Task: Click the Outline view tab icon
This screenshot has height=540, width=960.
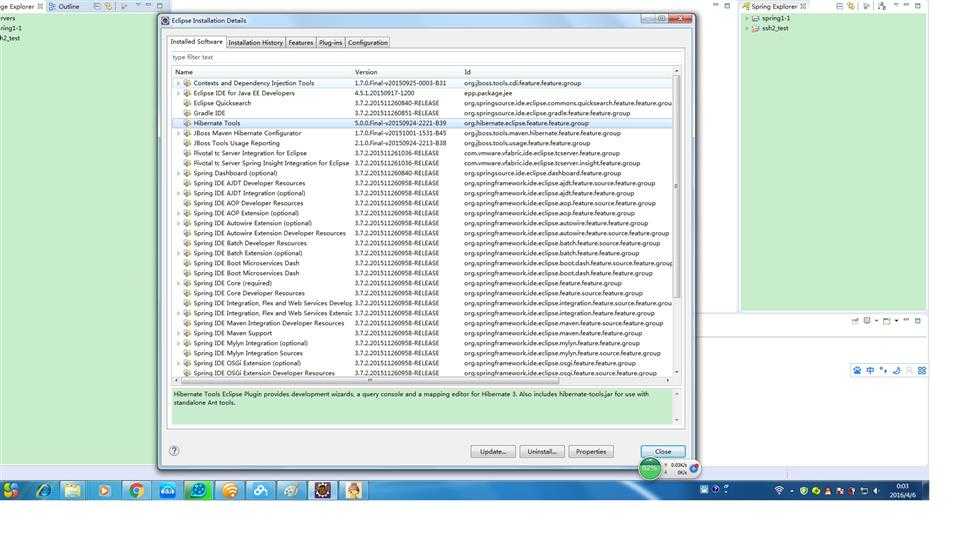Action: coord(52,6)
